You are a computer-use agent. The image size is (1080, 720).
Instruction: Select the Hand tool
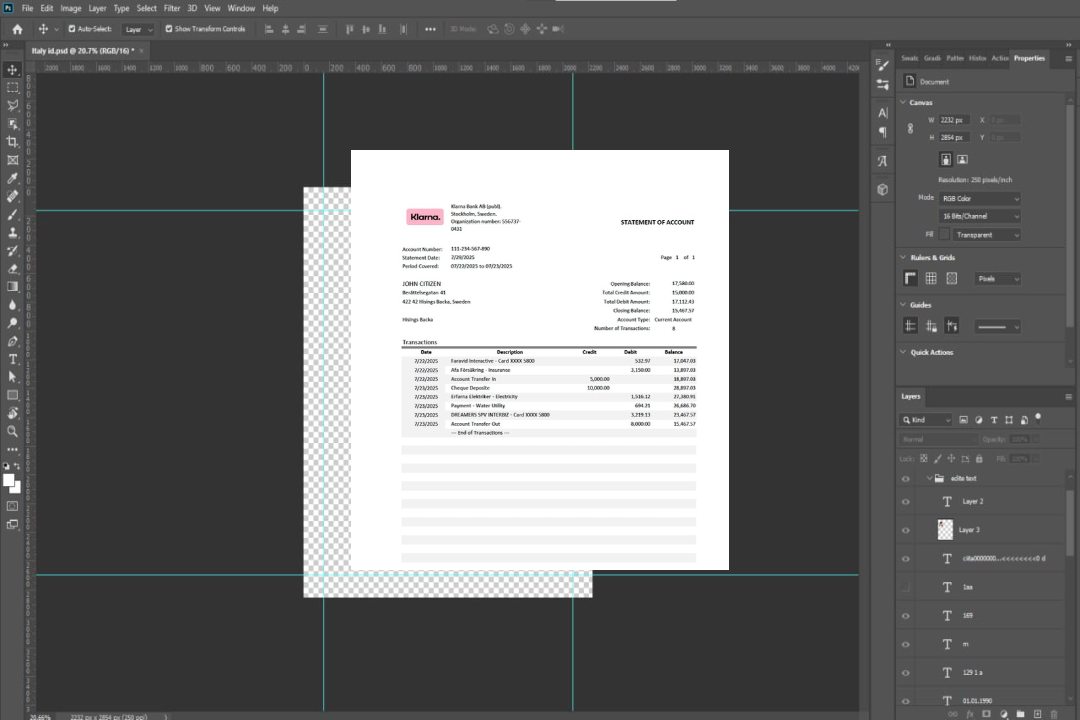pos(12,413)
